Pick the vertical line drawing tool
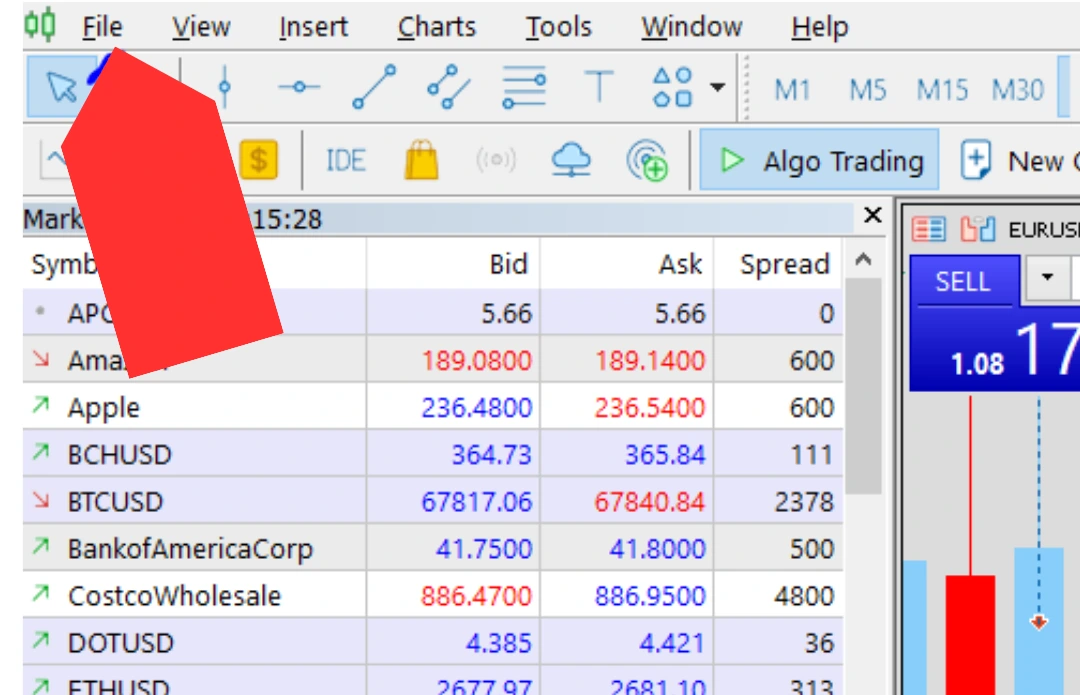Viewport: 1080px width, 695px height. (x=225, y=88)
